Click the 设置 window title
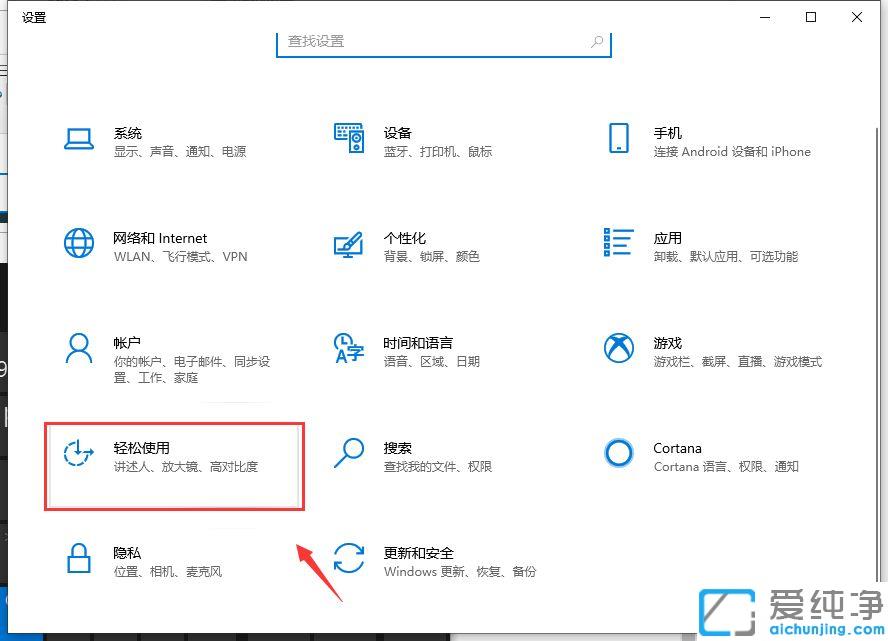Viewport: 888px width, 641px height. click(x=33, y=17)
